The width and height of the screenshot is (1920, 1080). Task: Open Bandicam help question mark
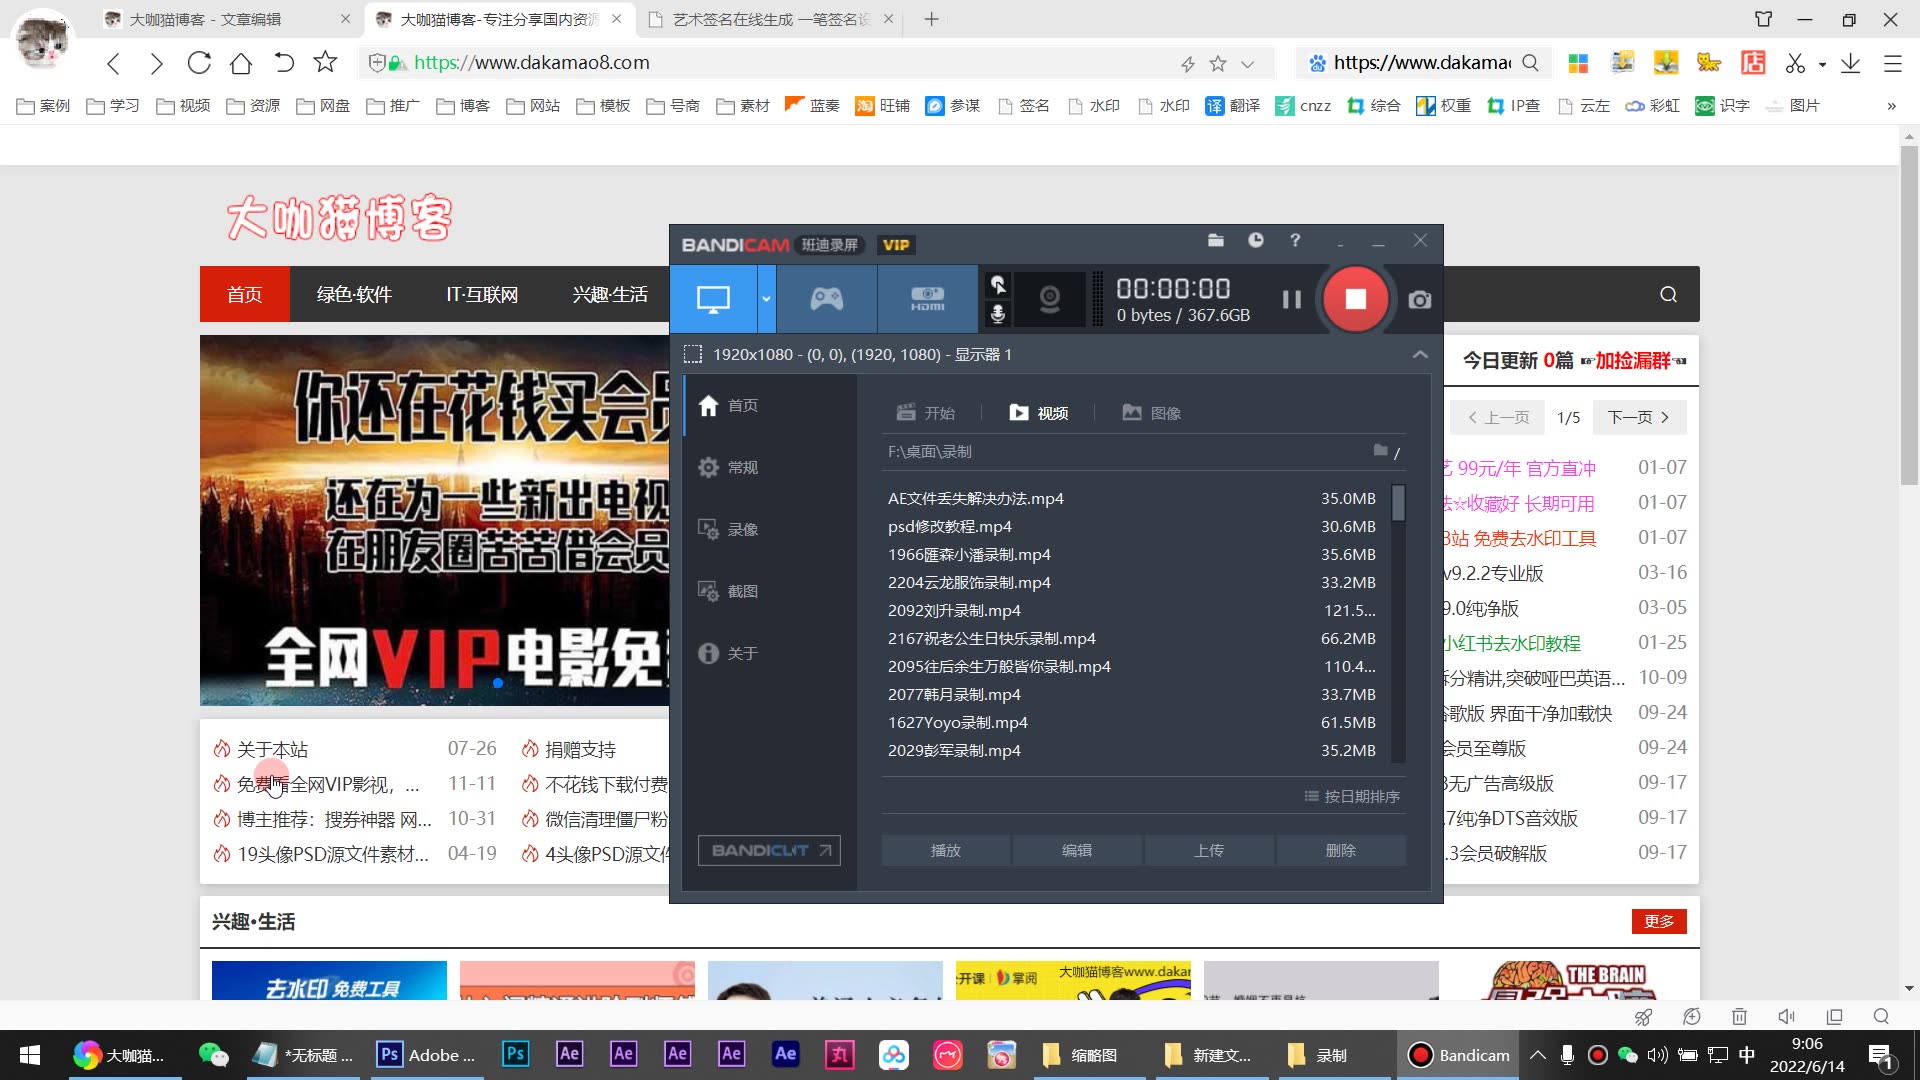(x=1295, y=240)
